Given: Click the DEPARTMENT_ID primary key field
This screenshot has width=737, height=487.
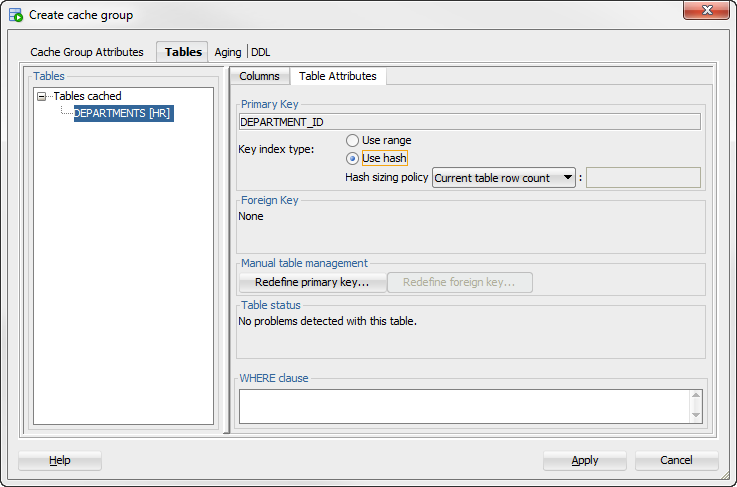Looking at the screenshot, I should (470, 122).
